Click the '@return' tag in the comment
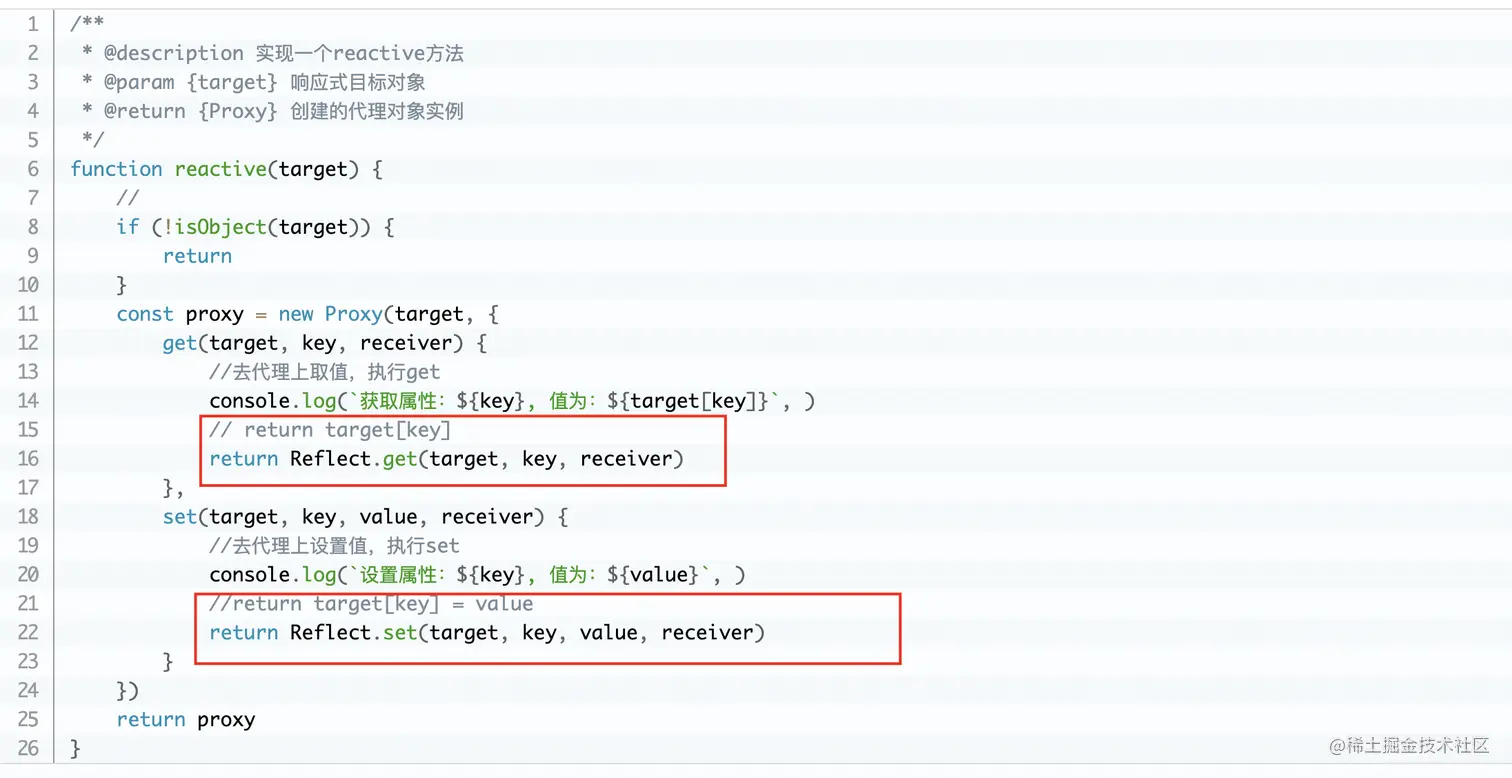Screen dimensions: 1512x778 point(145,111)
